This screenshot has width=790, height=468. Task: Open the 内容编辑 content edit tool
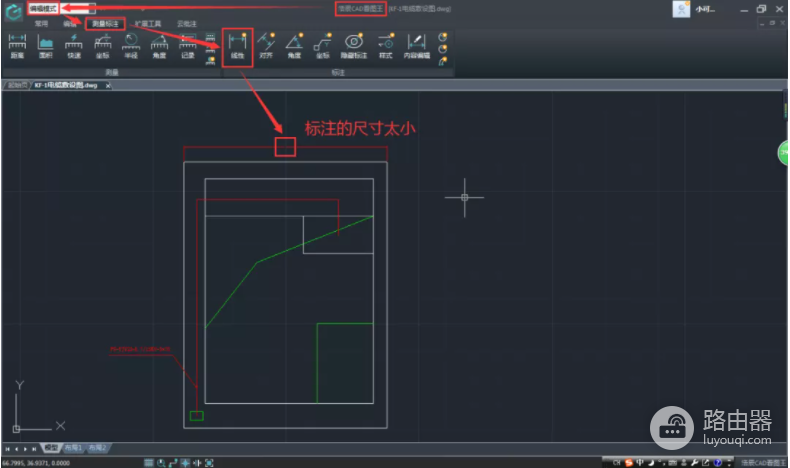coord(417,46)
